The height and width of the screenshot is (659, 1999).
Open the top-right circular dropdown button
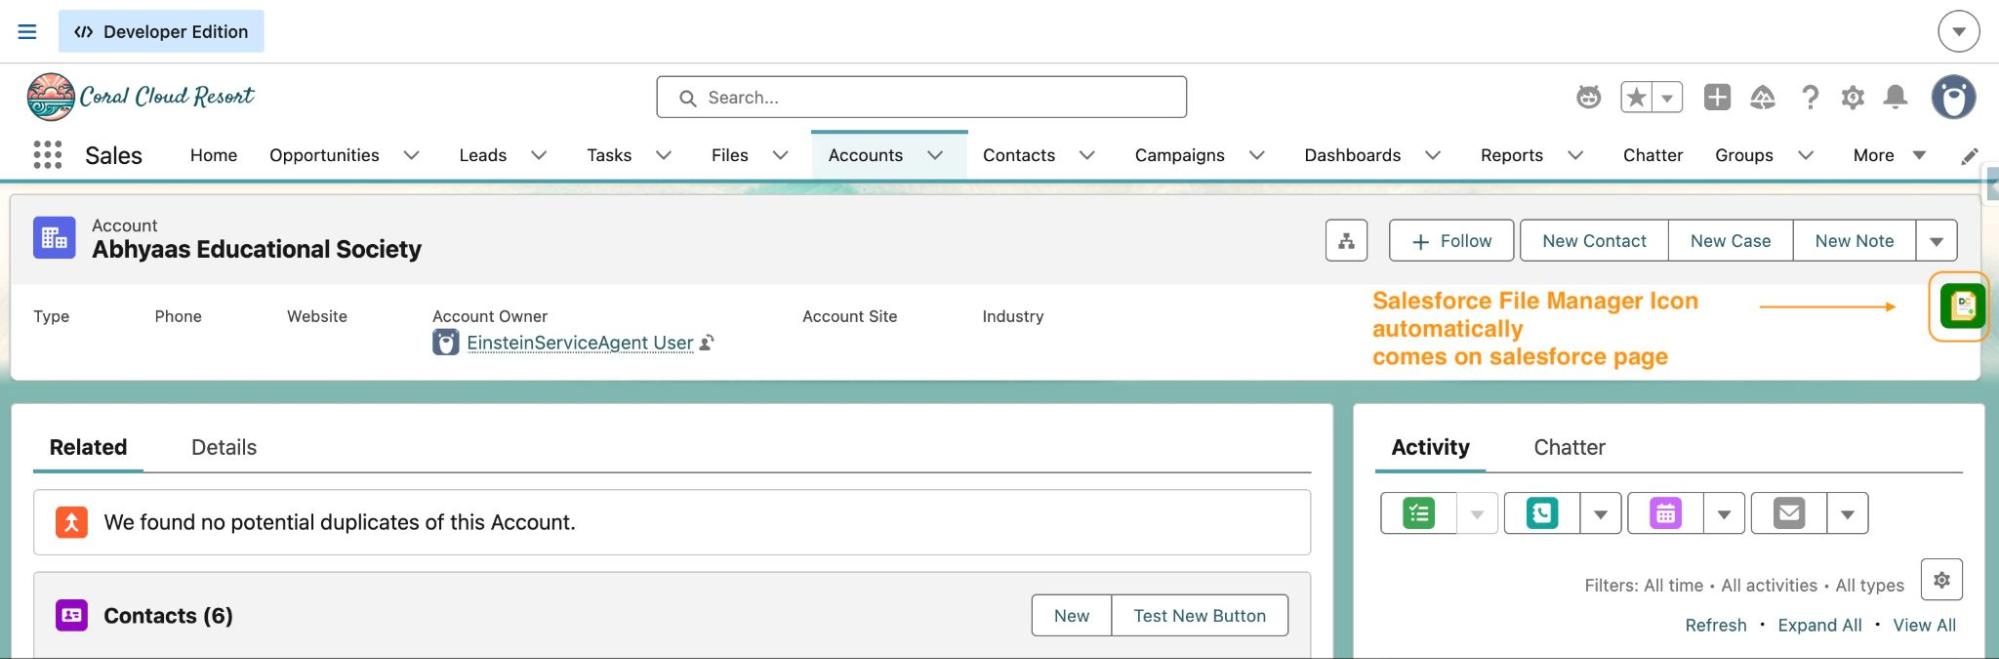(1958, 31)
